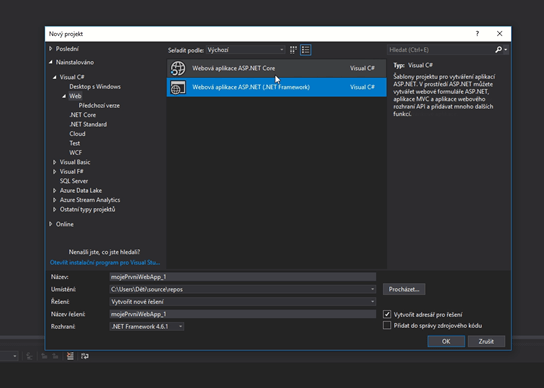Viewport: 544px width, 388px height.
Task: Open the search options dropdown arrow
Action: tap(506, 50)
